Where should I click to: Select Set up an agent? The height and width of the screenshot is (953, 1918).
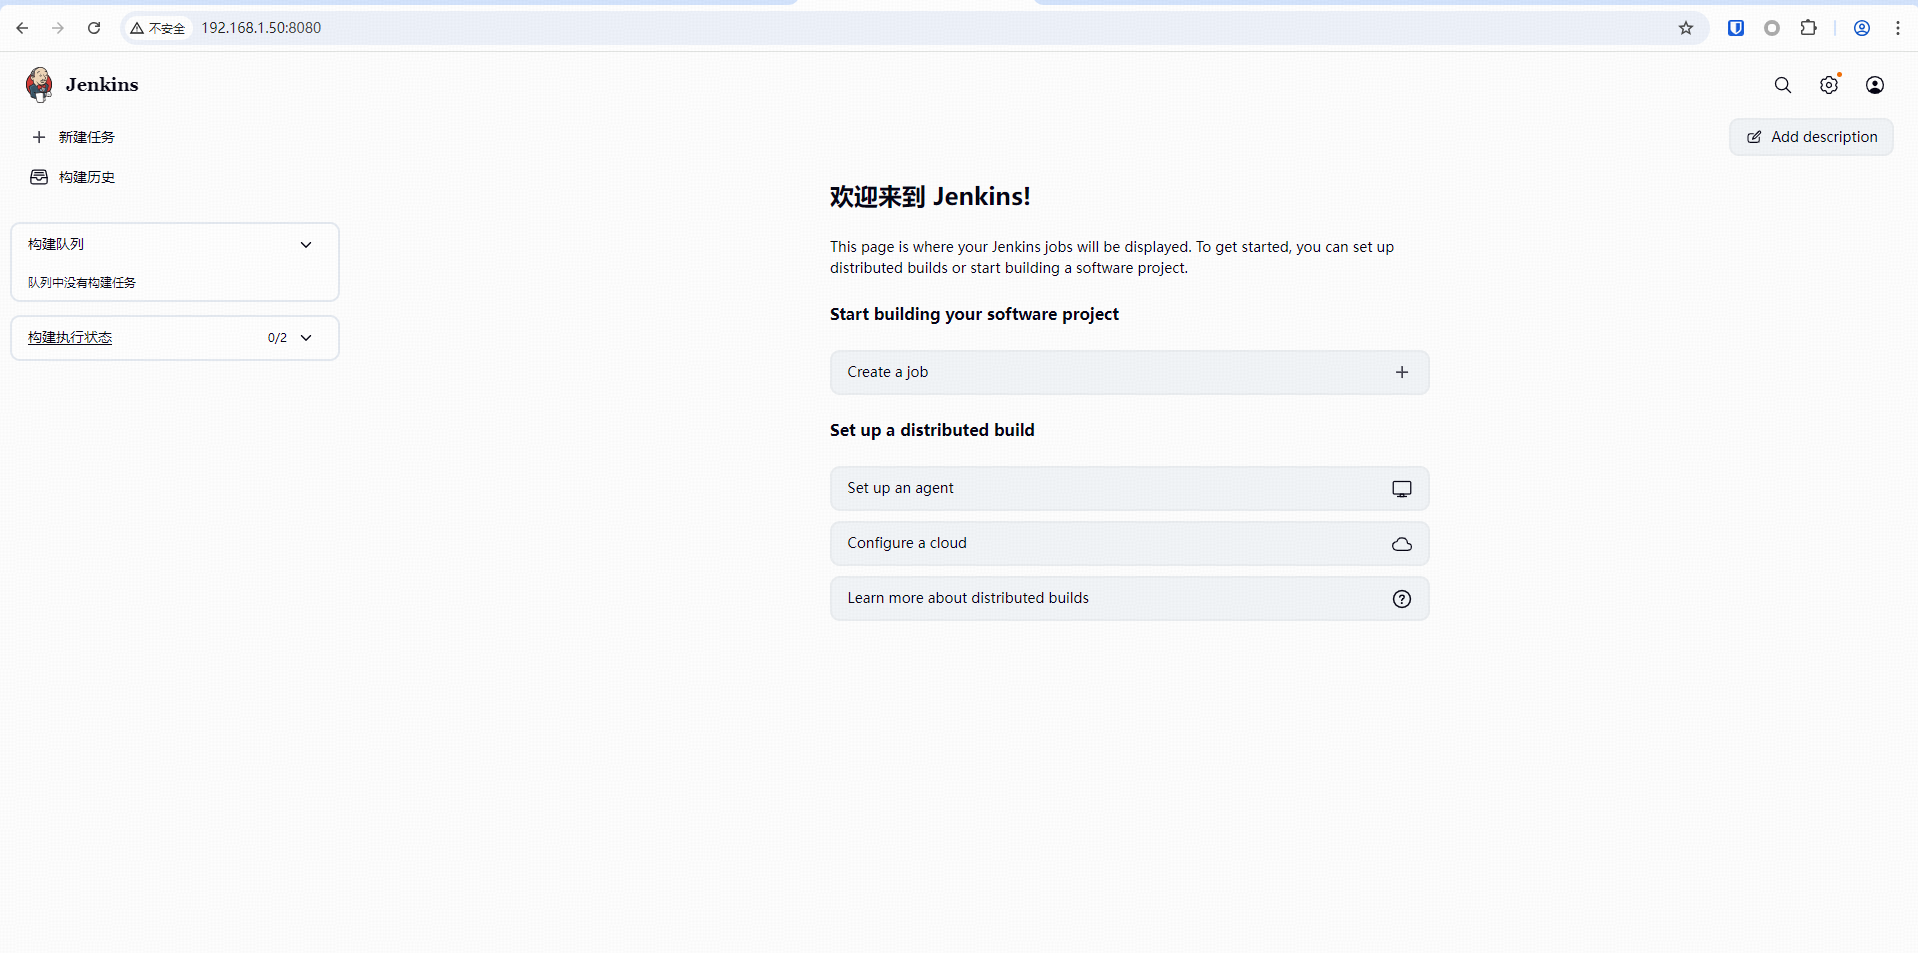click(x=1129, y=489)
